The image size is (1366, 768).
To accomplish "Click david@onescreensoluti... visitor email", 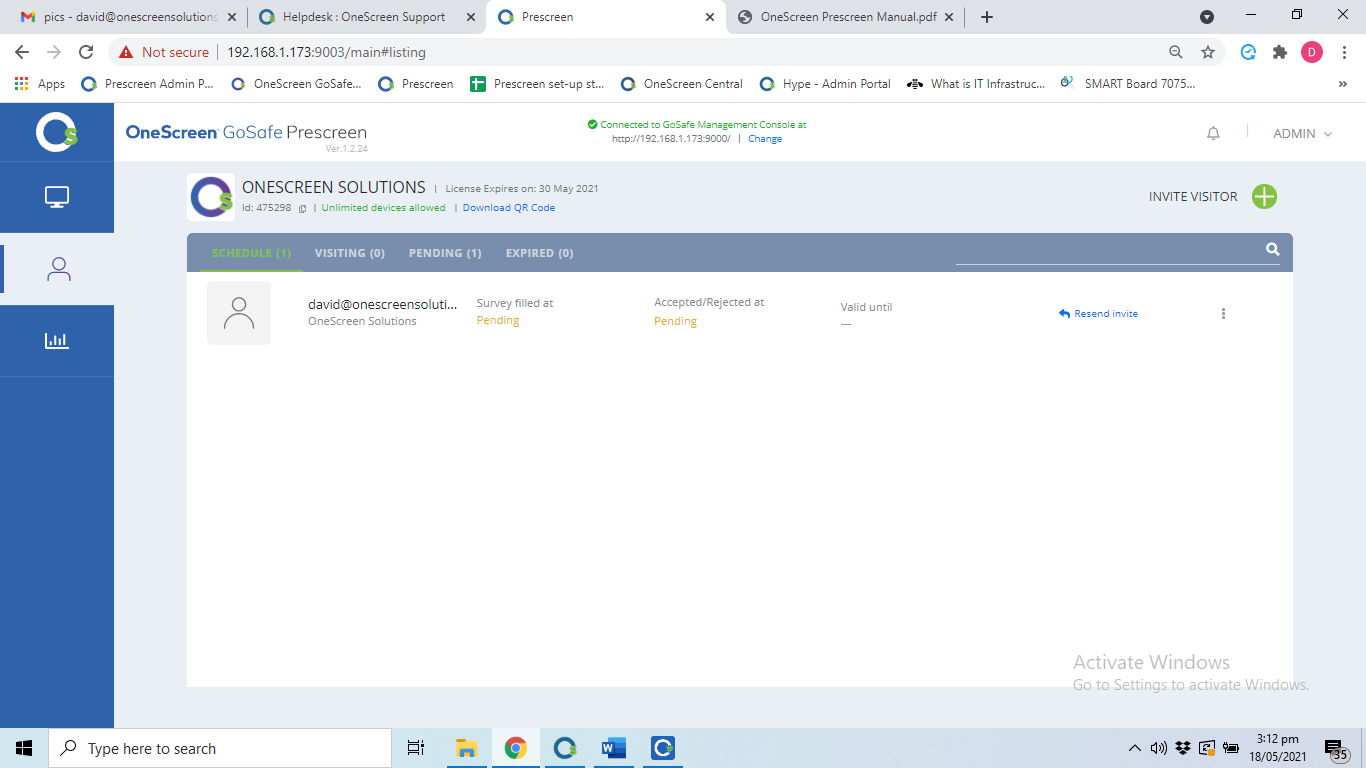I will [382, 304].
